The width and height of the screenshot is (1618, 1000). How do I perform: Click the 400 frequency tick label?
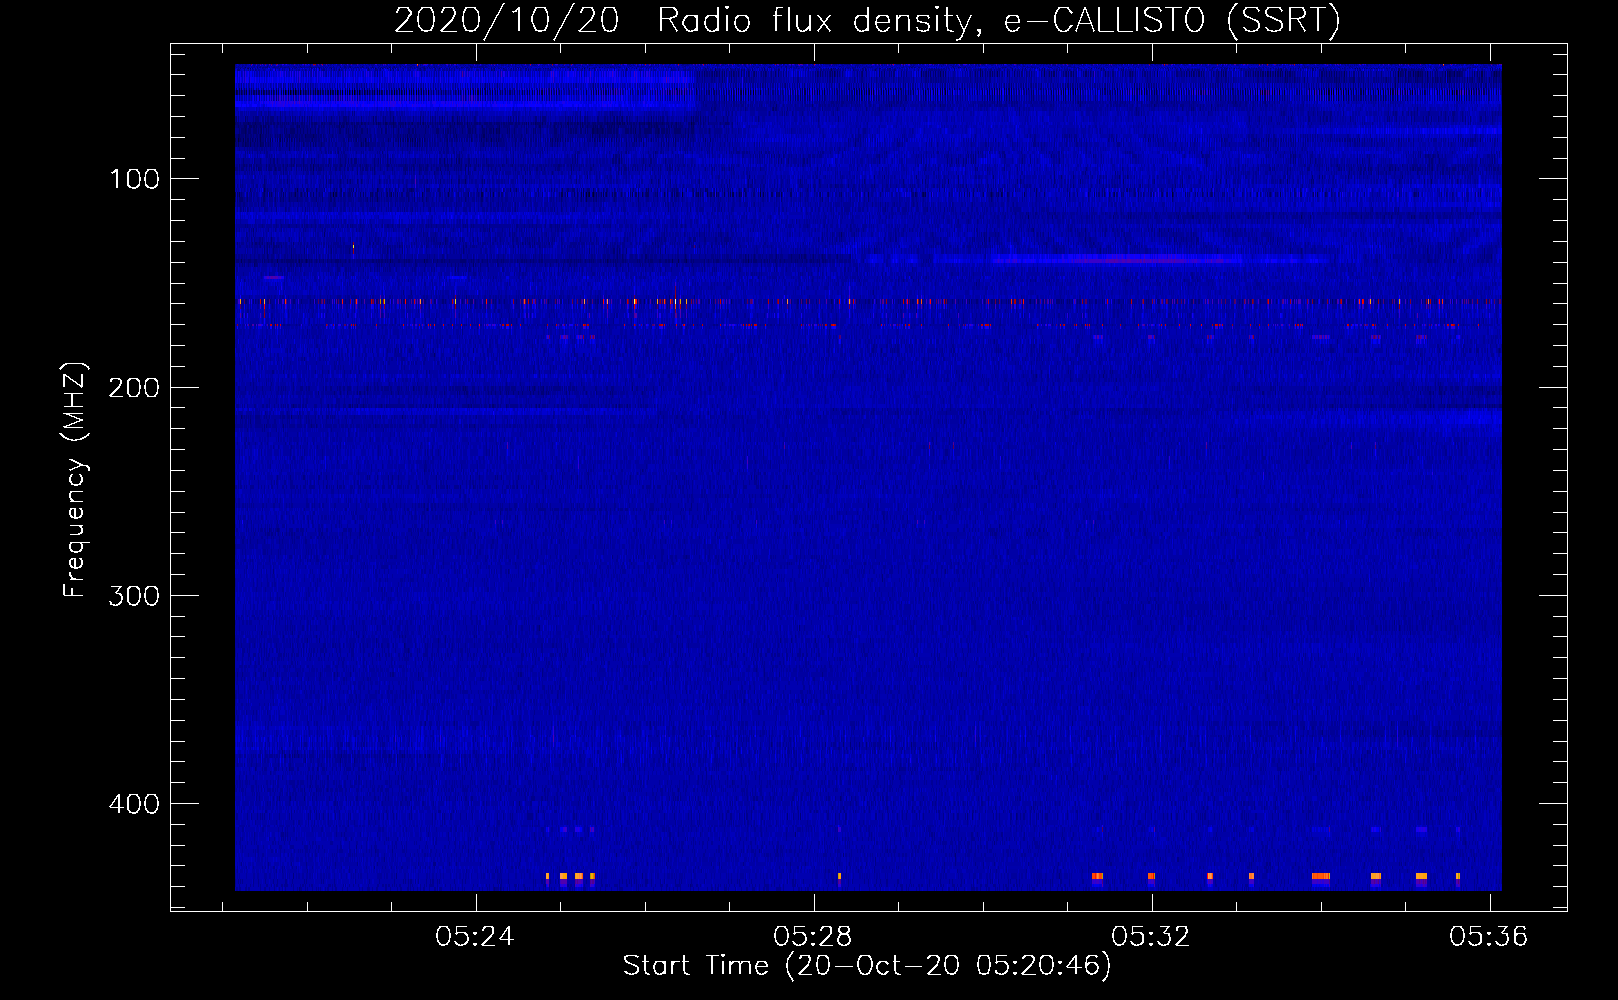point(134,804)
